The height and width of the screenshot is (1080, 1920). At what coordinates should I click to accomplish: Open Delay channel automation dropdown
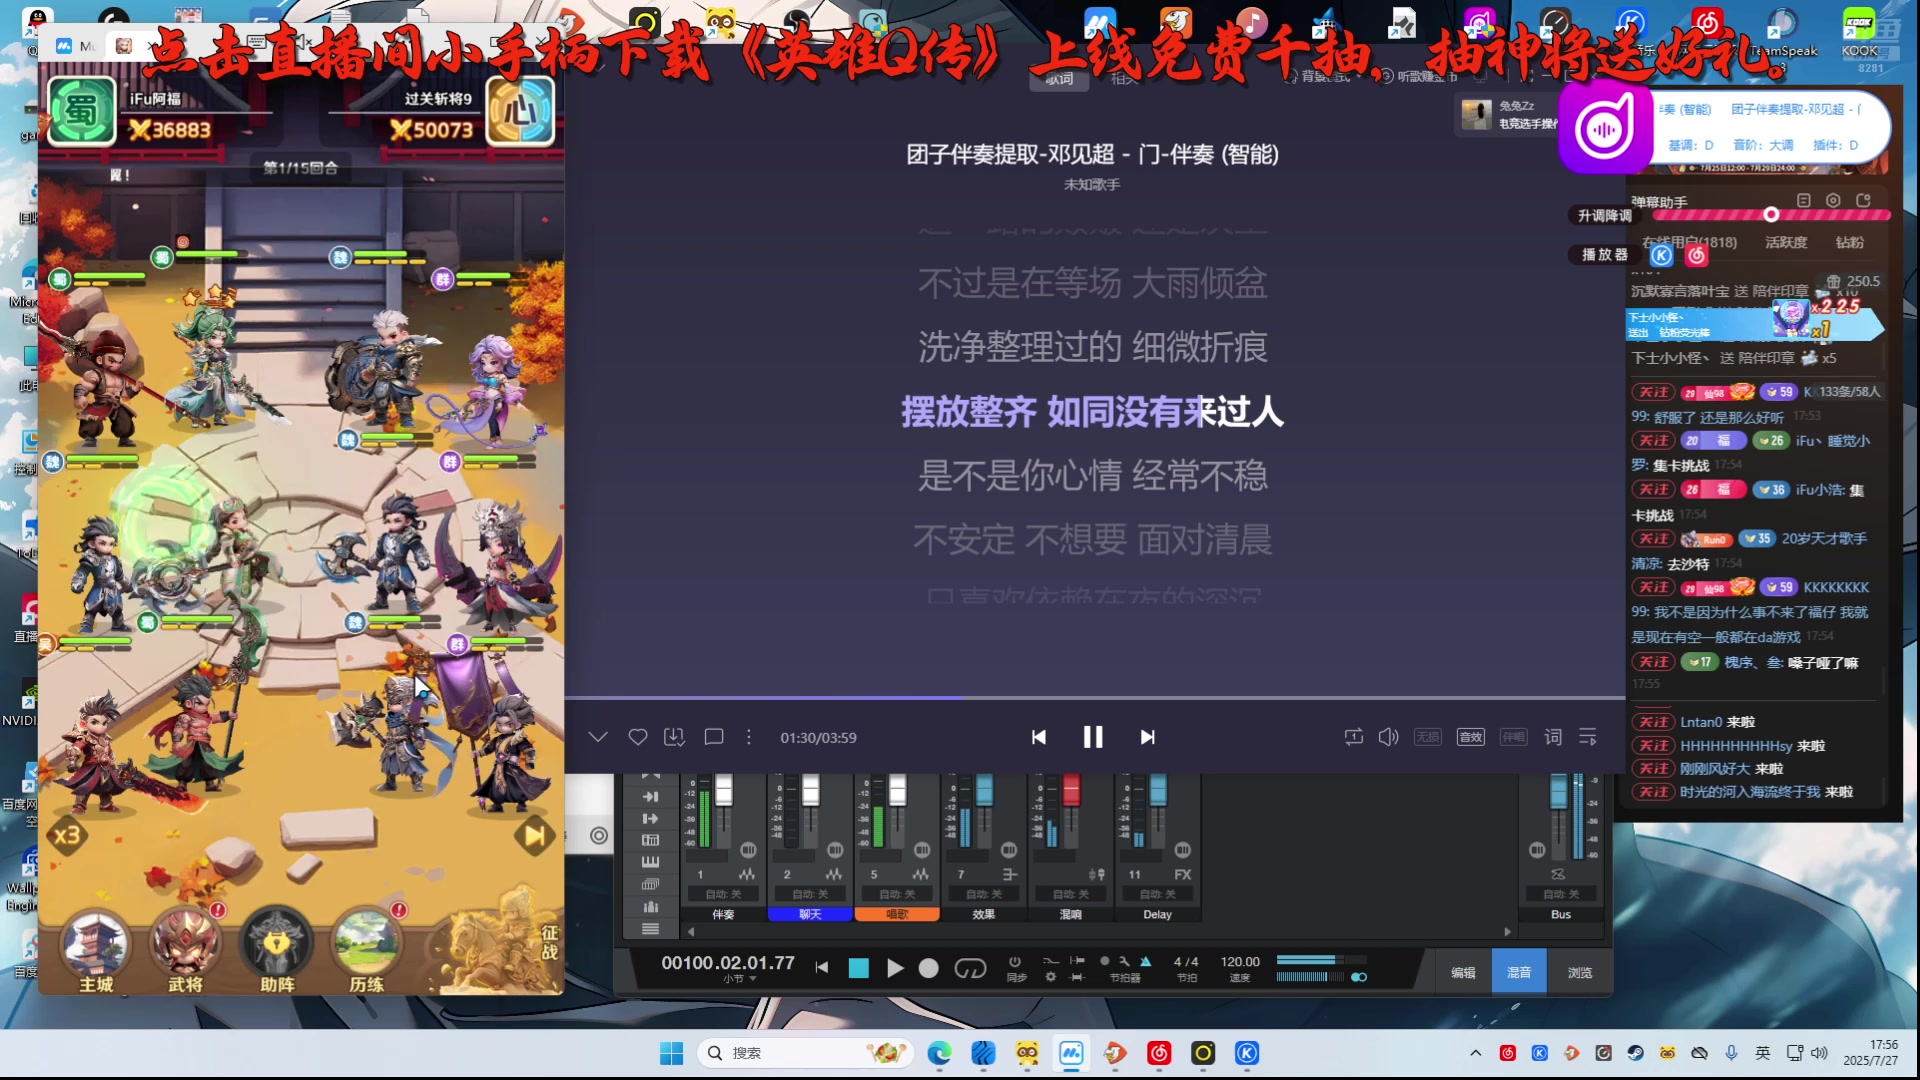[x=1157, y=894]
